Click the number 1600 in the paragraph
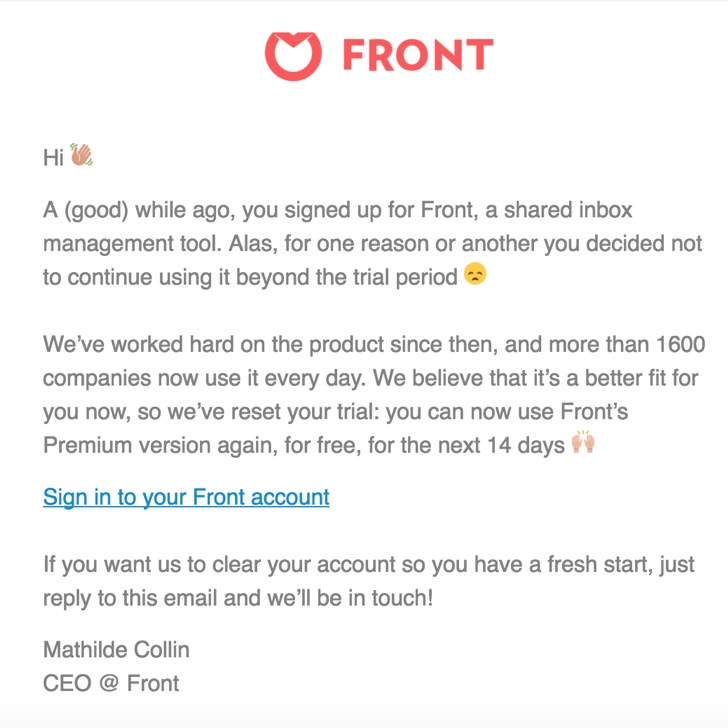The height and width of the screenshot is (728, 728). [x=681, y=344]
